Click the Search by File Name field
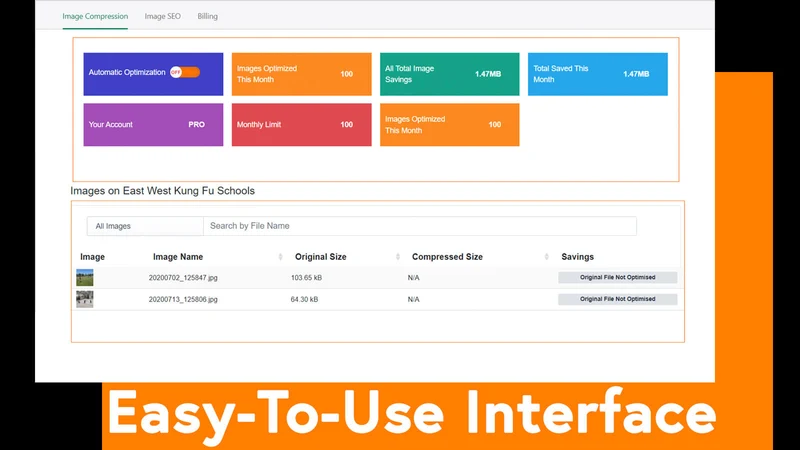Screen dimensions: 800x450 (x=419, y=226)
